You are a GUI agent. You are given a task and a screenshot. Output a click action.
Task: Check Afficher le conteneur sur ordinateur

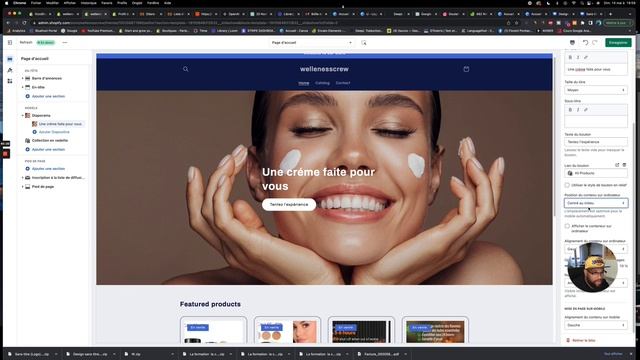tap(567, 226)
